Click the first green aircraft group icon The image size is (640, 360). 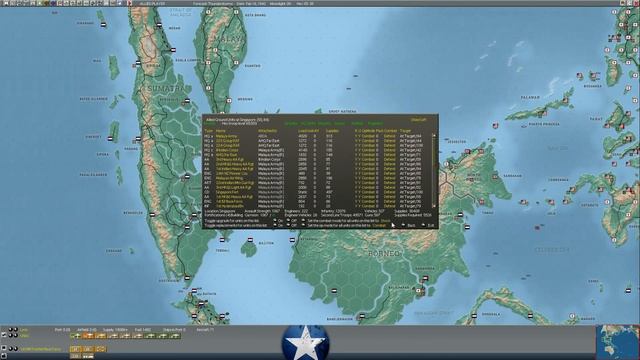(x=76, y=336)
